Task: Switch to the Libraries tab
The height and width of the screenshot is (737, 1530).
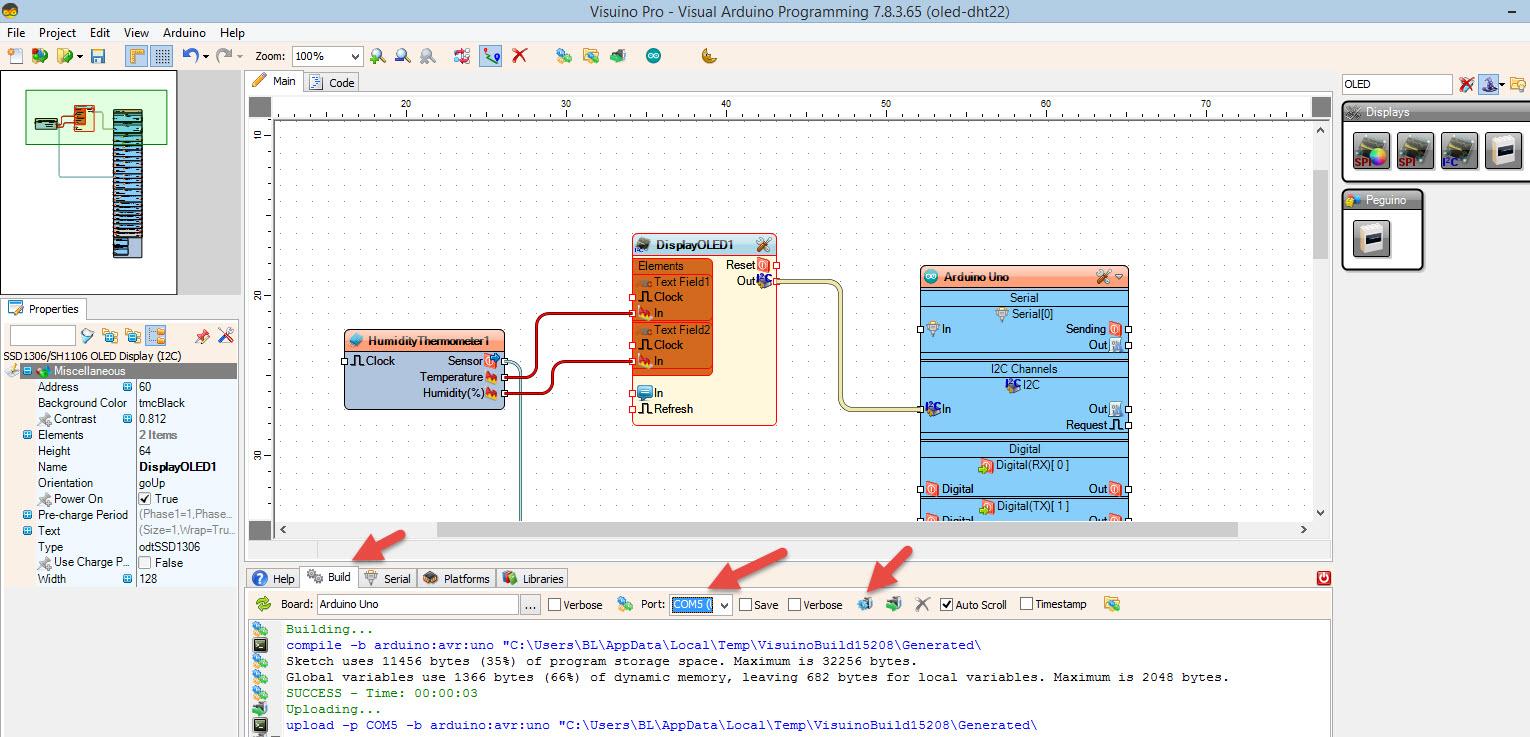Action: (x=533, y=578)
